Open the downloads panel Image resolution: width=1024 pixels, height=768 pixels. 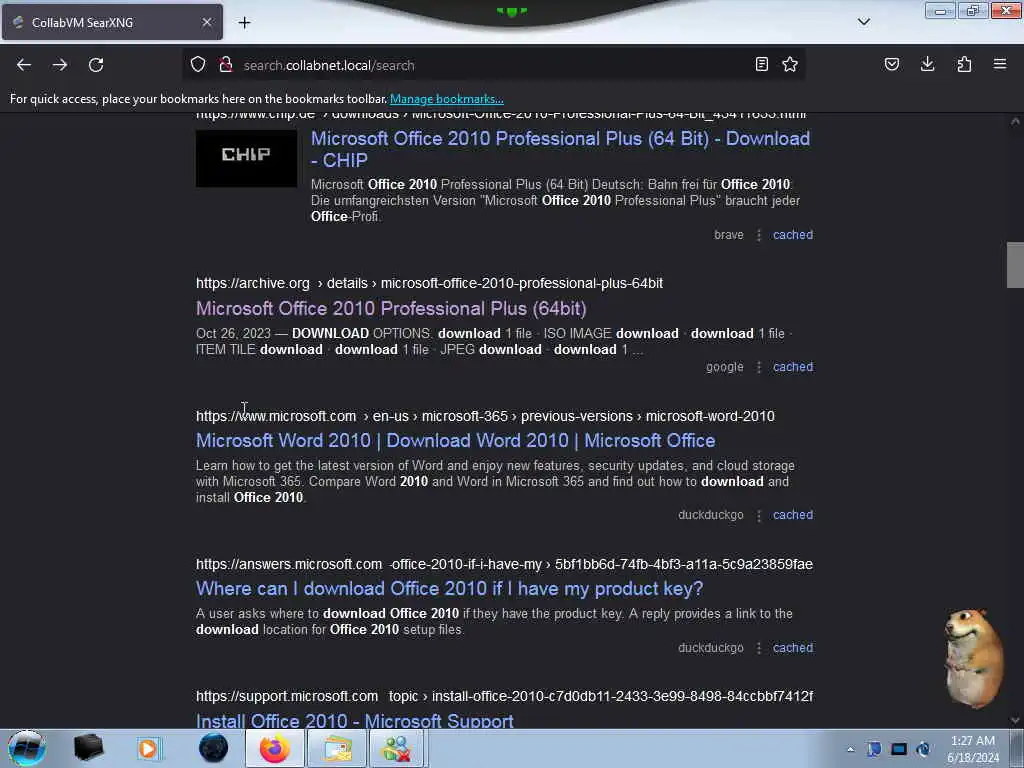click(x=927, y=64)
